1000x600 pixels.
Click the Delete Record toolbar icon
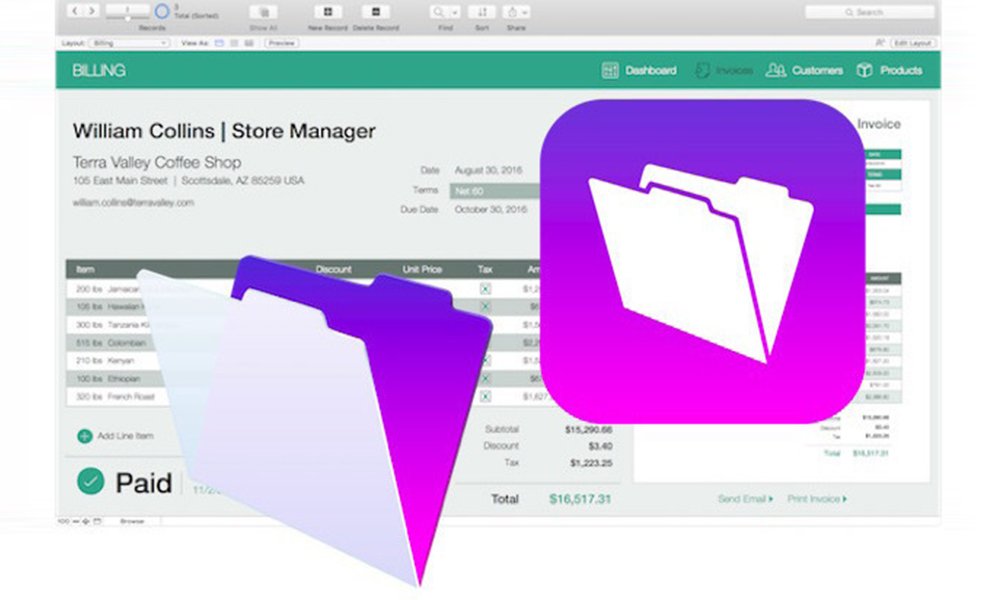click(x=376, y=11)
